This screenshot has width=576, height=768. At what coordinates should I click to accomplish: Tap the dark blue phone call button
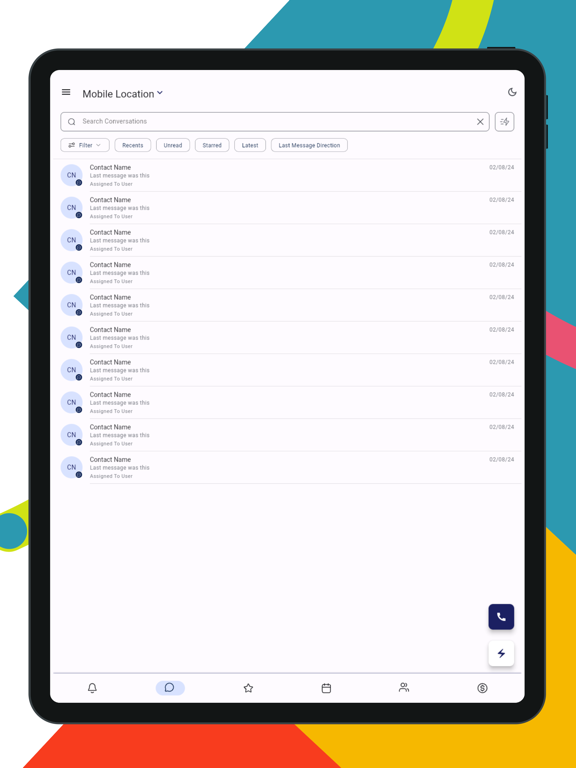[x=501, y=617]
